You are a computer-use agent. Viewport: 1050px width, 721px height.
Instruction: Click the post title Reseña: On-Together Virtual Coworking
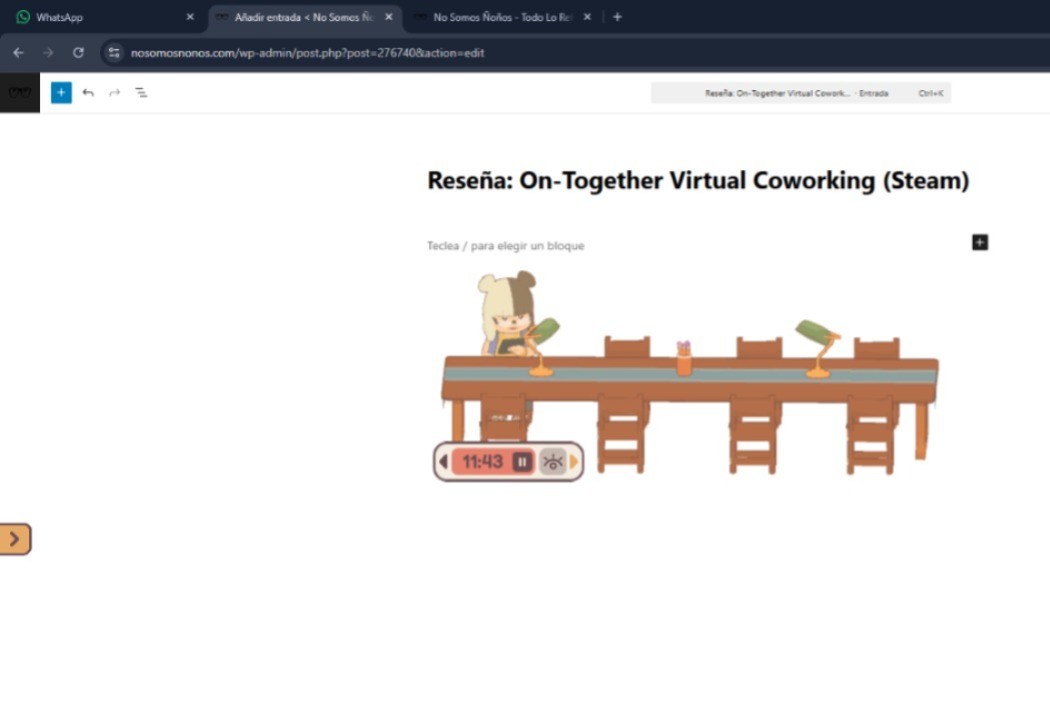click(x=698, y=181)
